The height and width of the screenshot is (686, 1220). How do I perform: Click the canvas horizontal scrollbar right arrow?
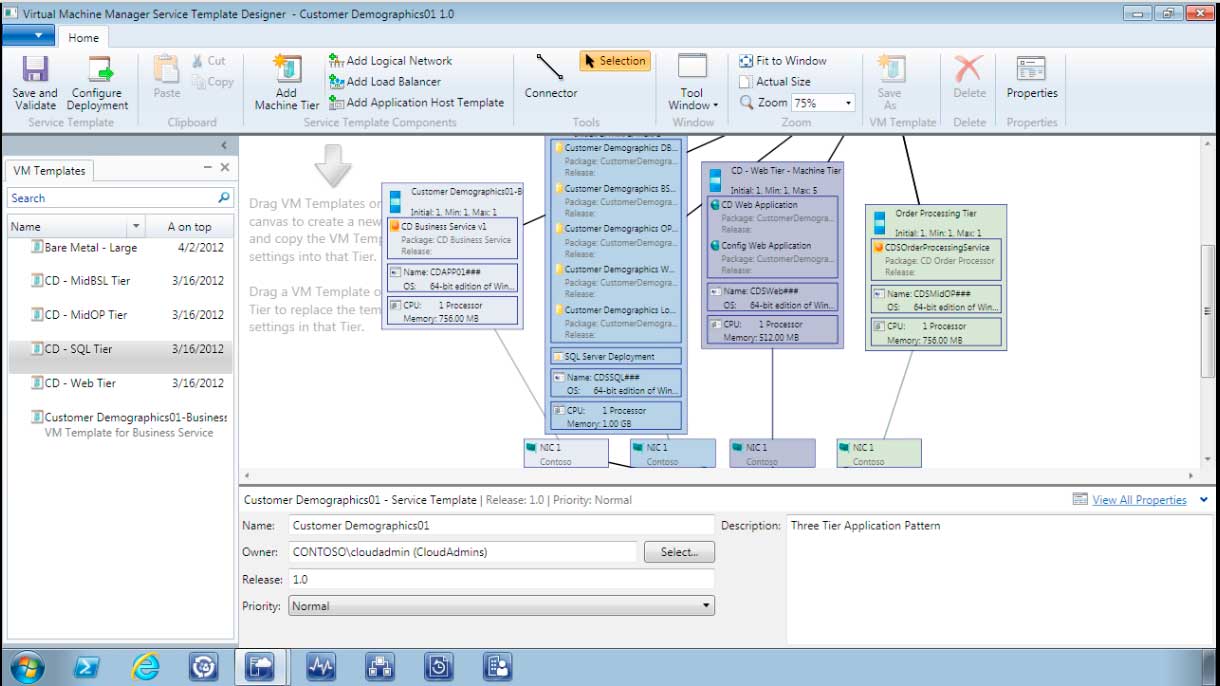click(x=1190, y=476)
